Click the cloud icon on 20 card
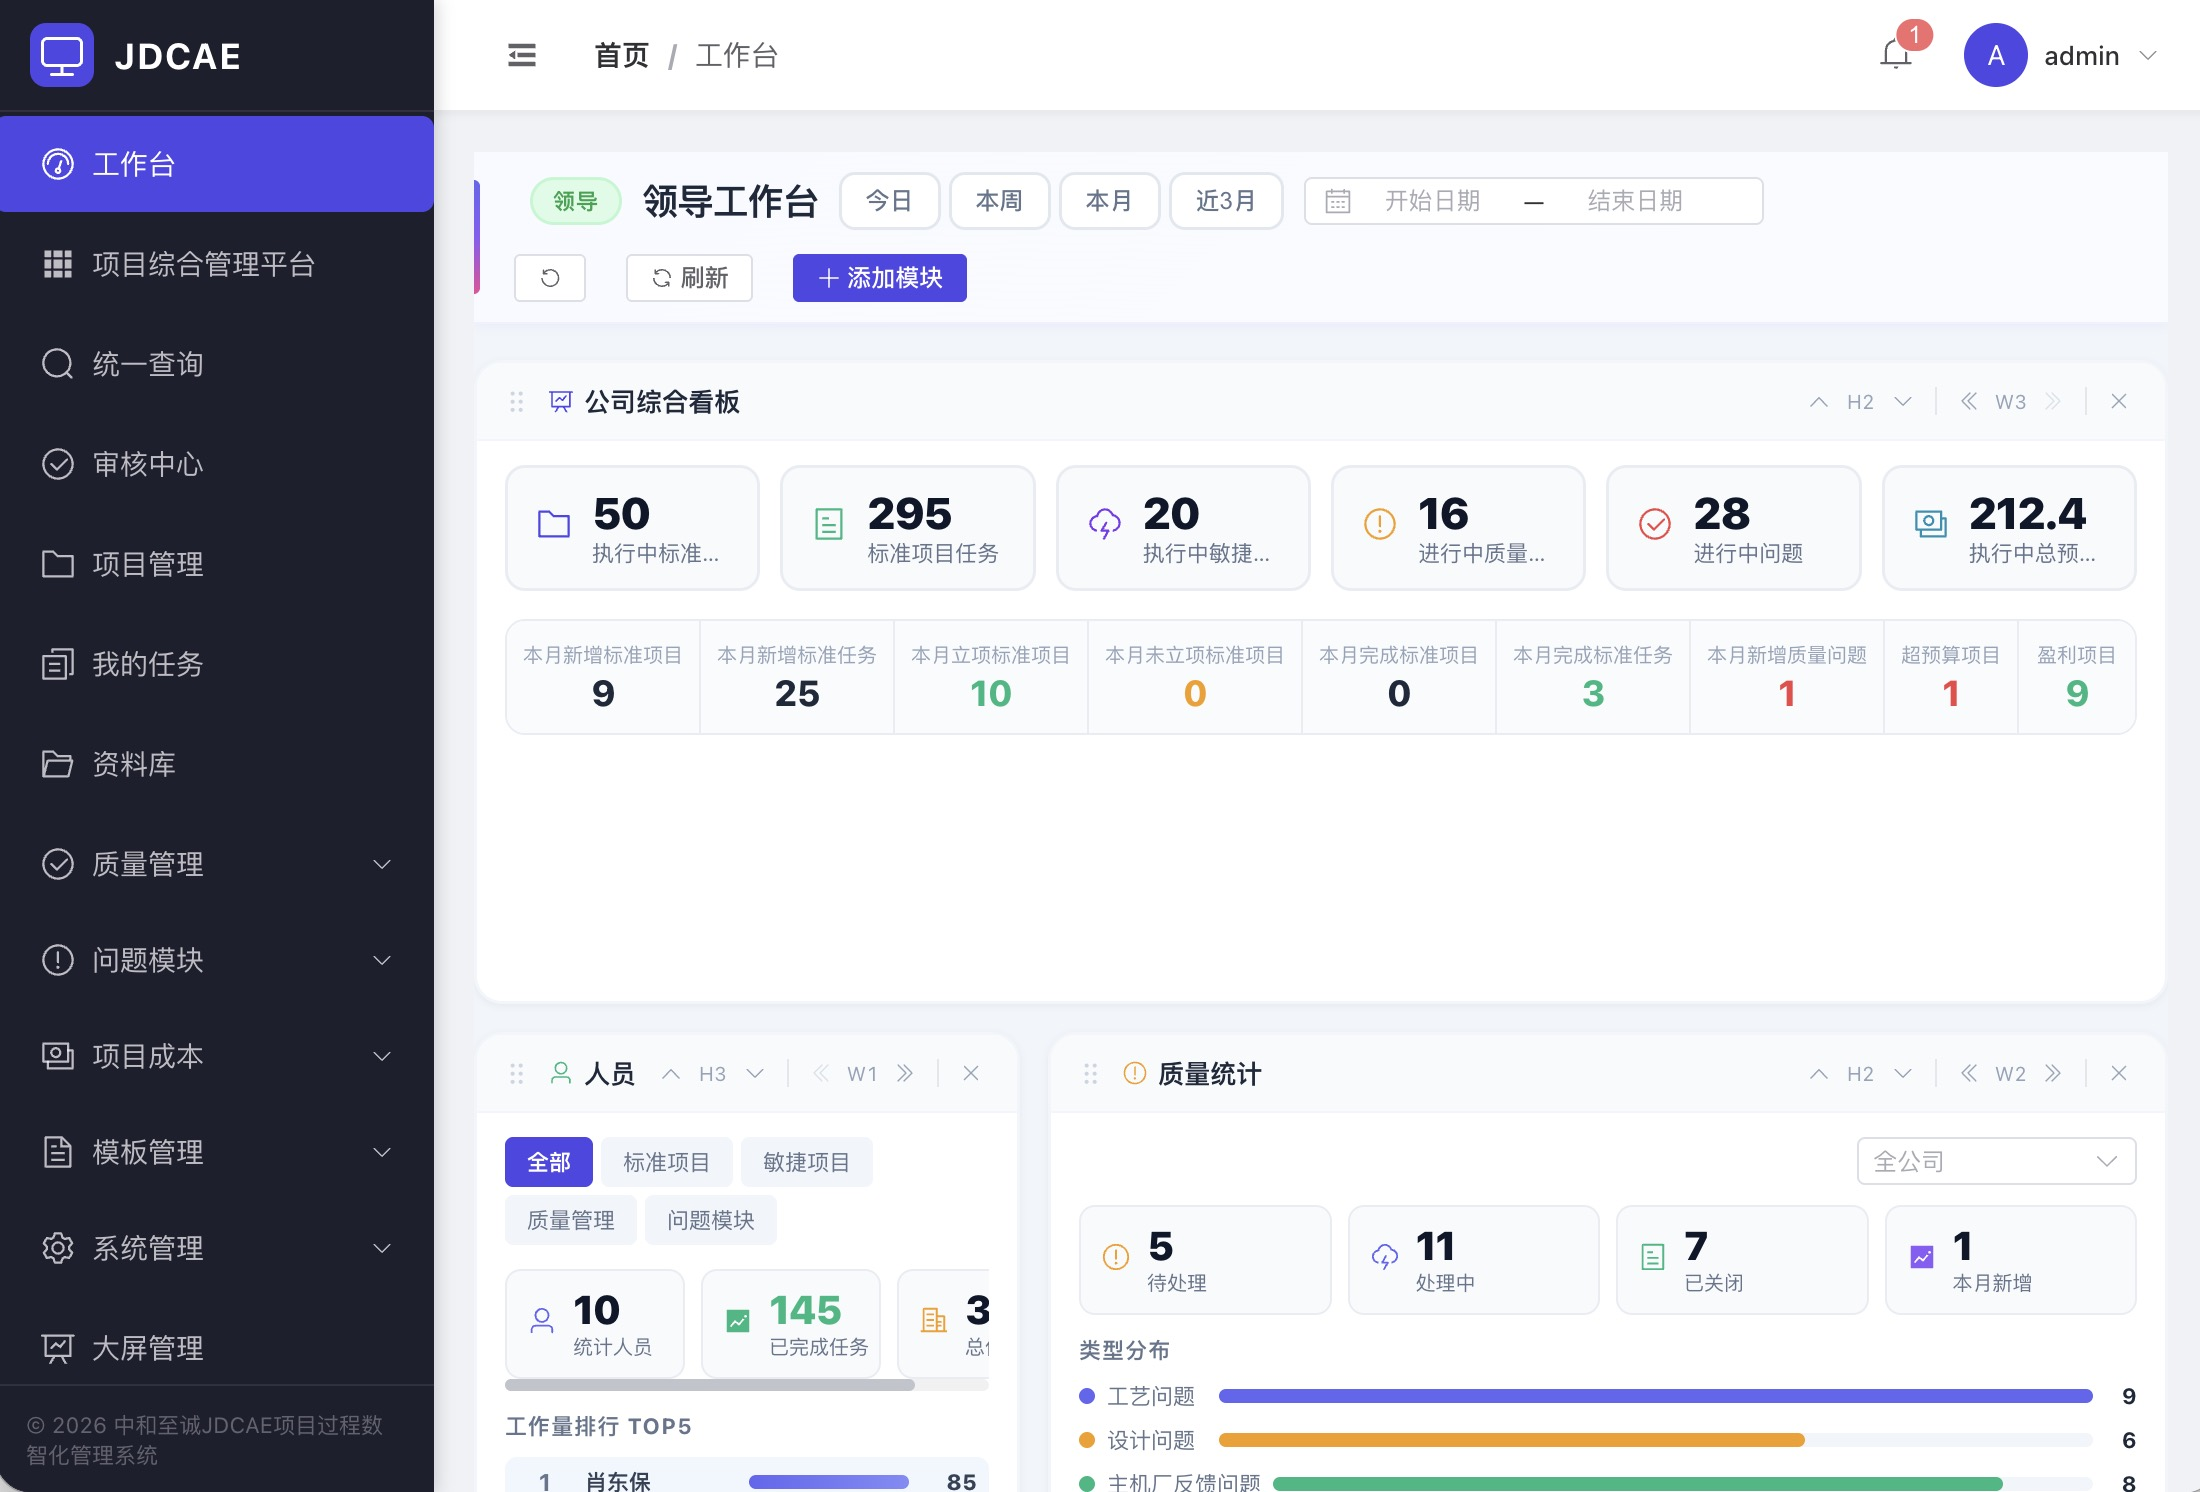The height and width of the screenshot is (1492, 2200). [1104, 523]
